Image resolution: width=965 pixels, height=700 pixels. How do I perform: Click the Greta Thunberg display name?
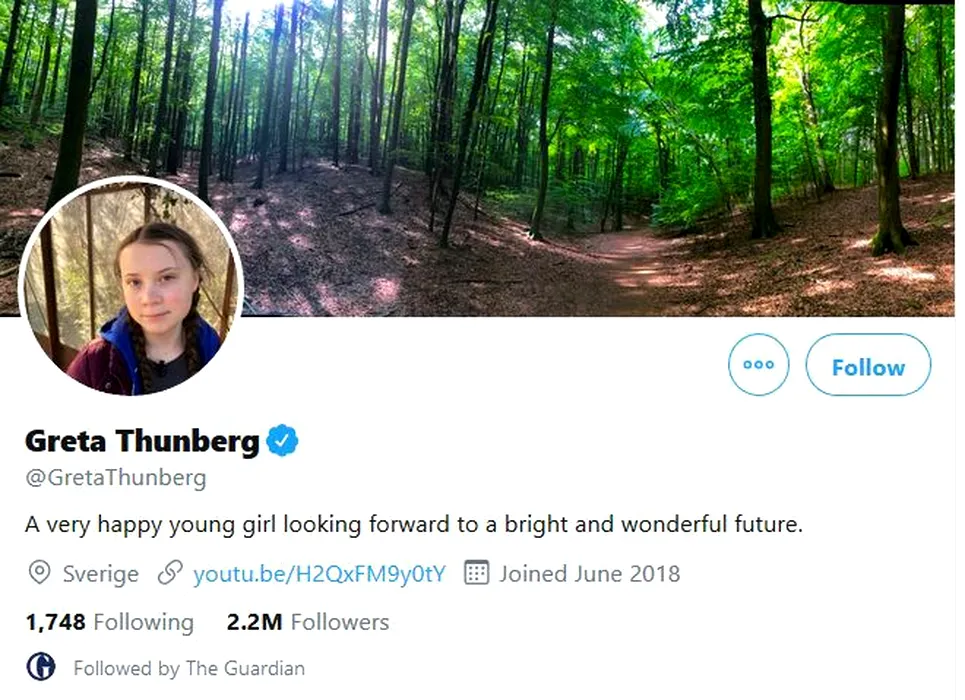[x=142, y=440]
